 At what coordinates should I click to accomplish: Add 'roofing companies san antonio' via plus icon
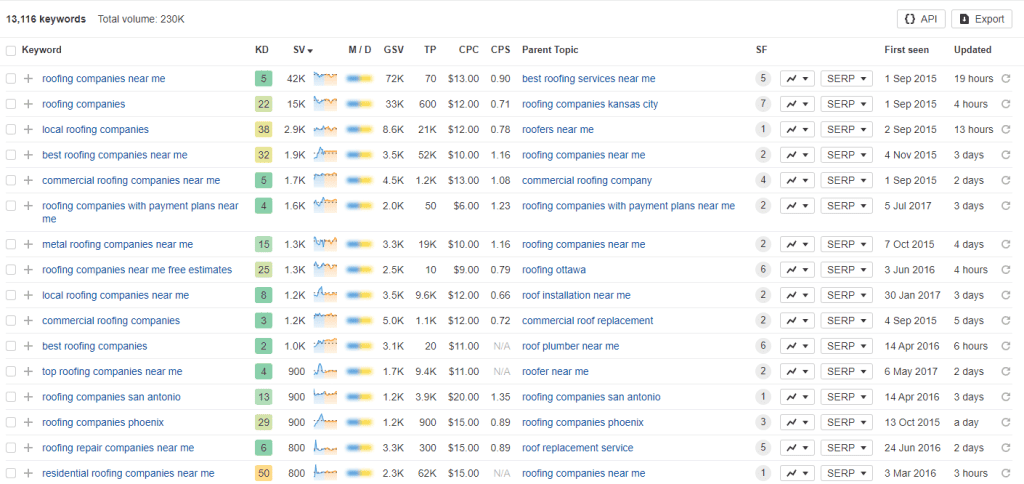click(x=28, y=397)
